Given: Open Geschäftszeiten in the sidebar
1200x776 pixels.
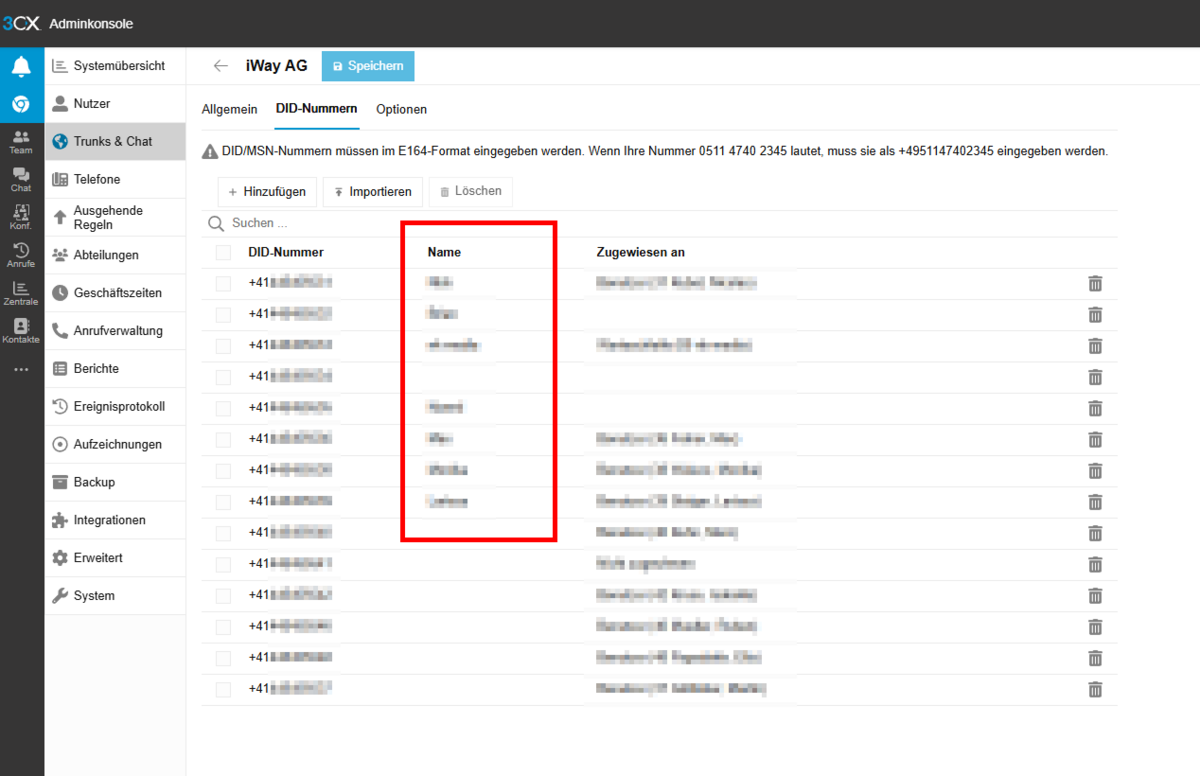Looking at the screenshot, I should (115, 293).
